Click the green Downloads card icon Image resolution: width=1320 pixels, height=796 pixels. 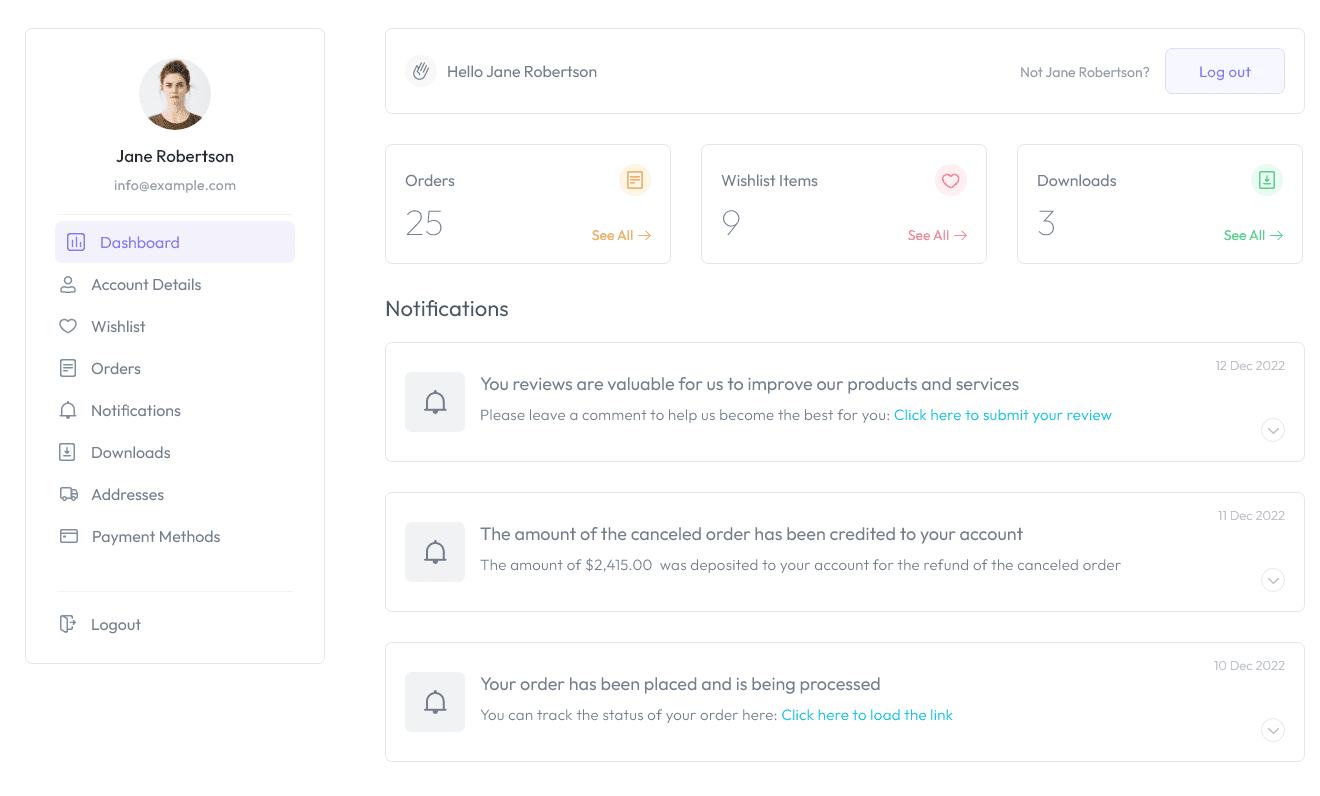click(x=1267, y=180)
